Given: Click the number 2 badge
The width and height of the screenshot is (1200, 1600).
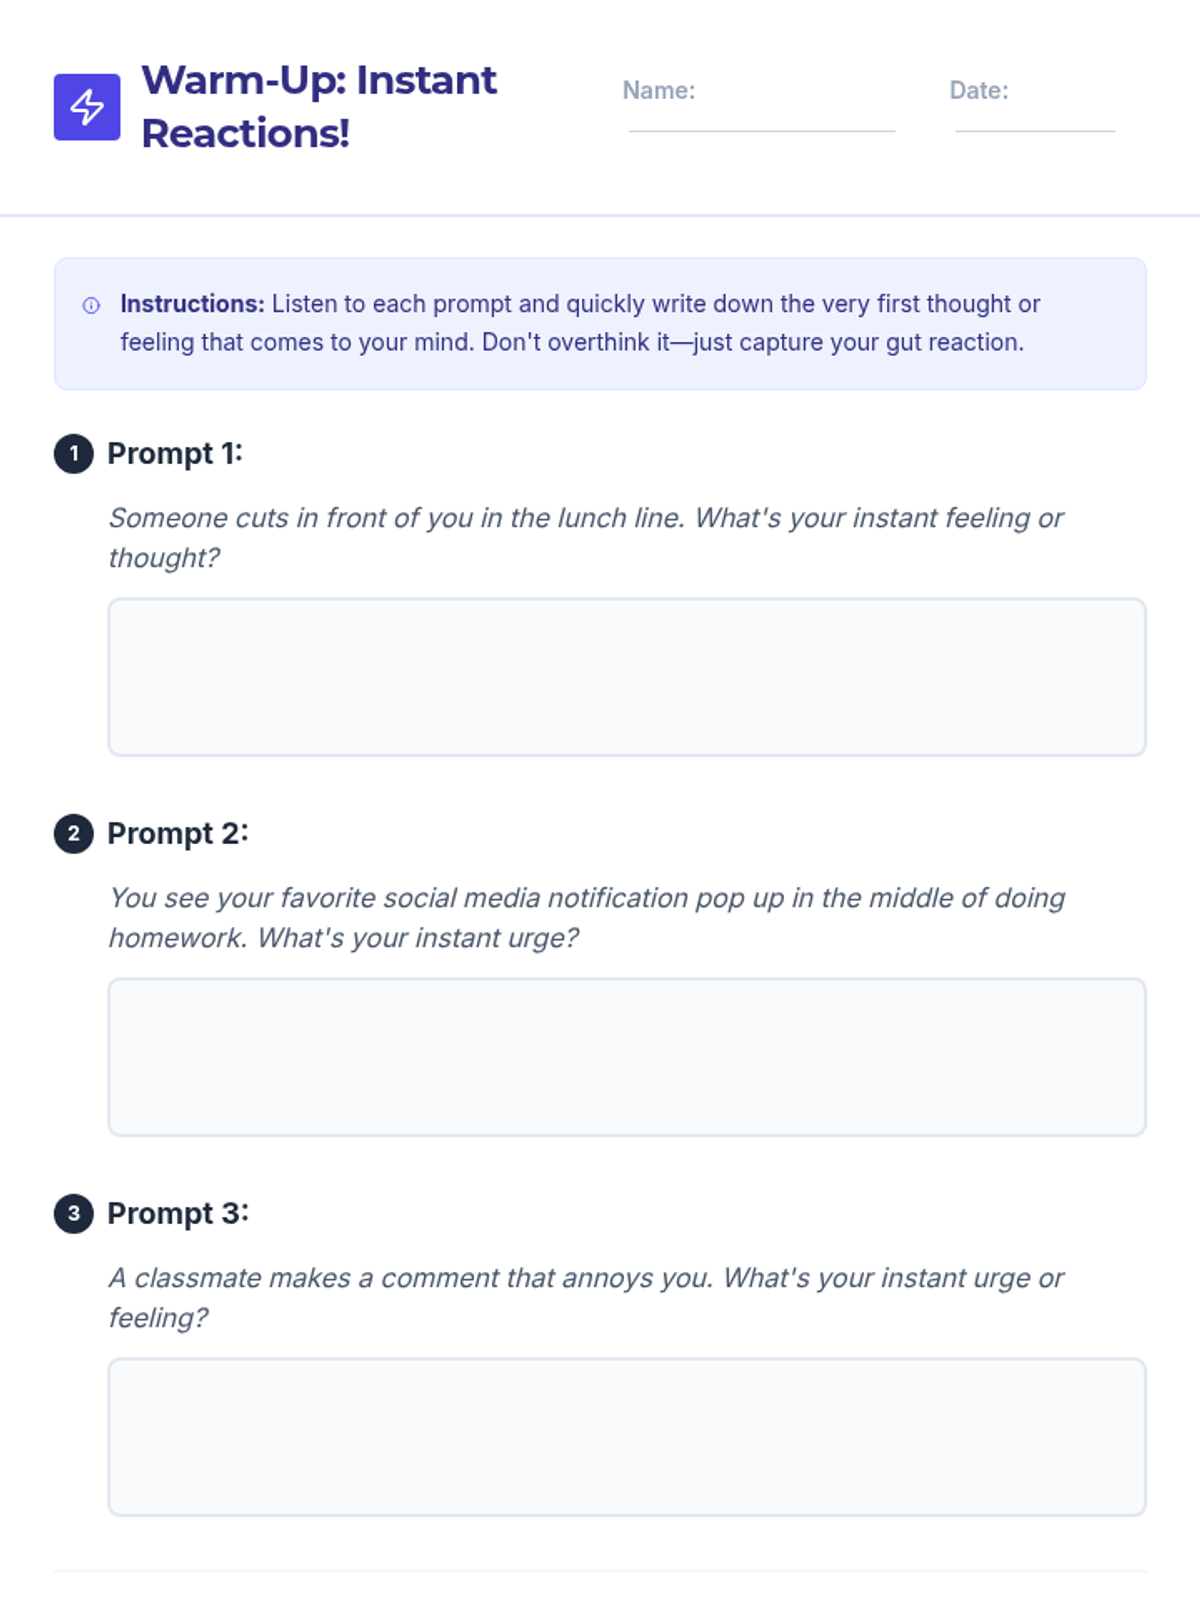Looking at the screenshot, I should (x=74, y=834).
